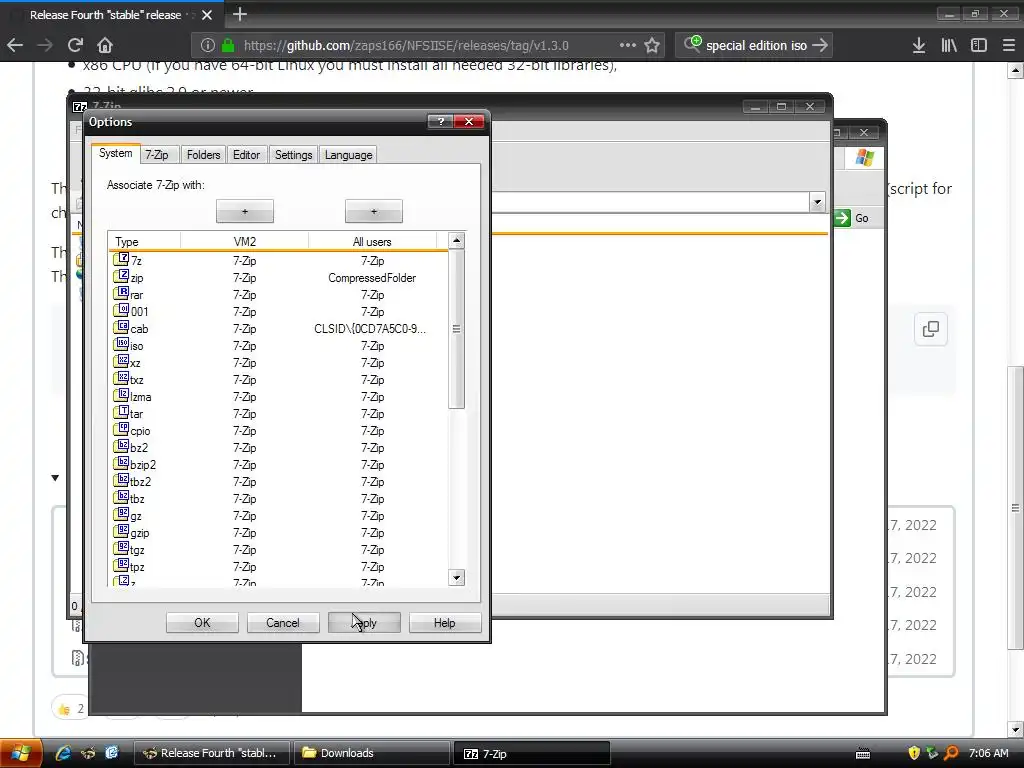Click the tar file type icon

[121, 412]
